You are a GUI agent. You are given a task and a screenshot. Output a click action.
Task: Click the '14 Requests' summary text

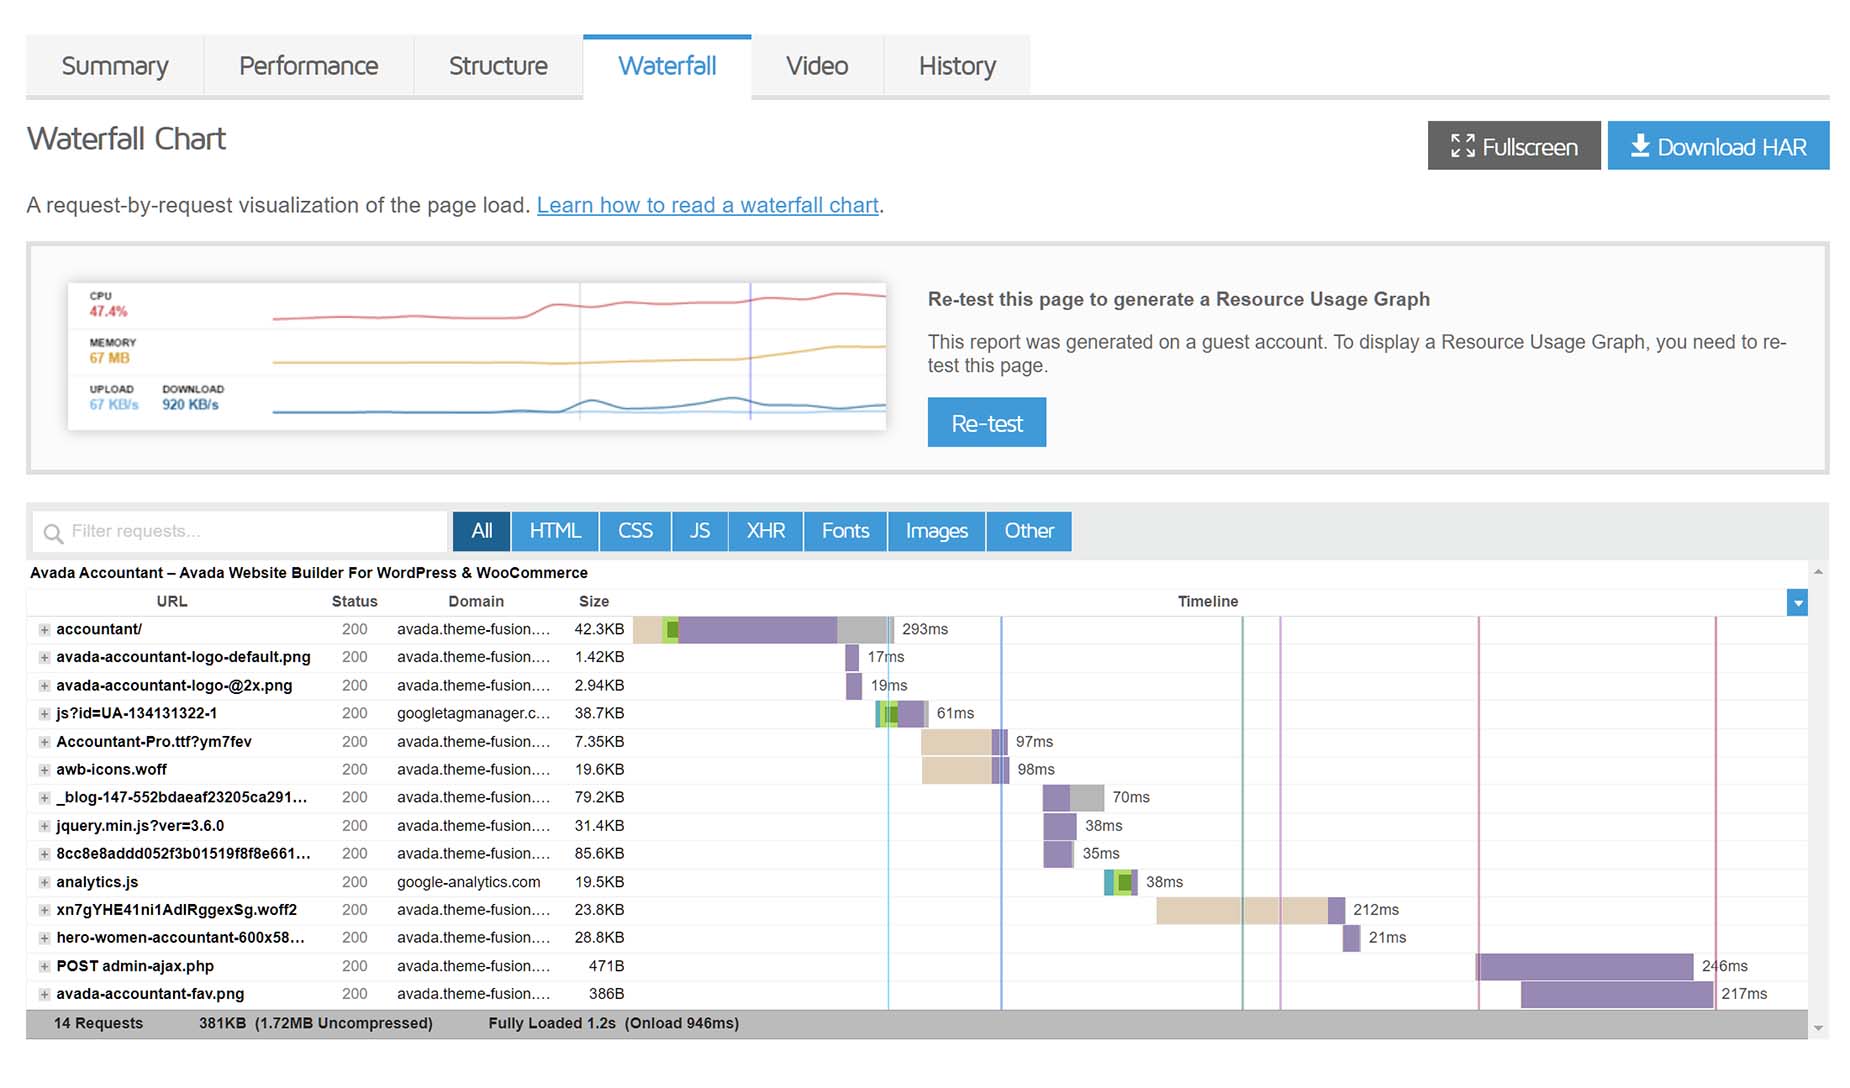pos(98,1023)
